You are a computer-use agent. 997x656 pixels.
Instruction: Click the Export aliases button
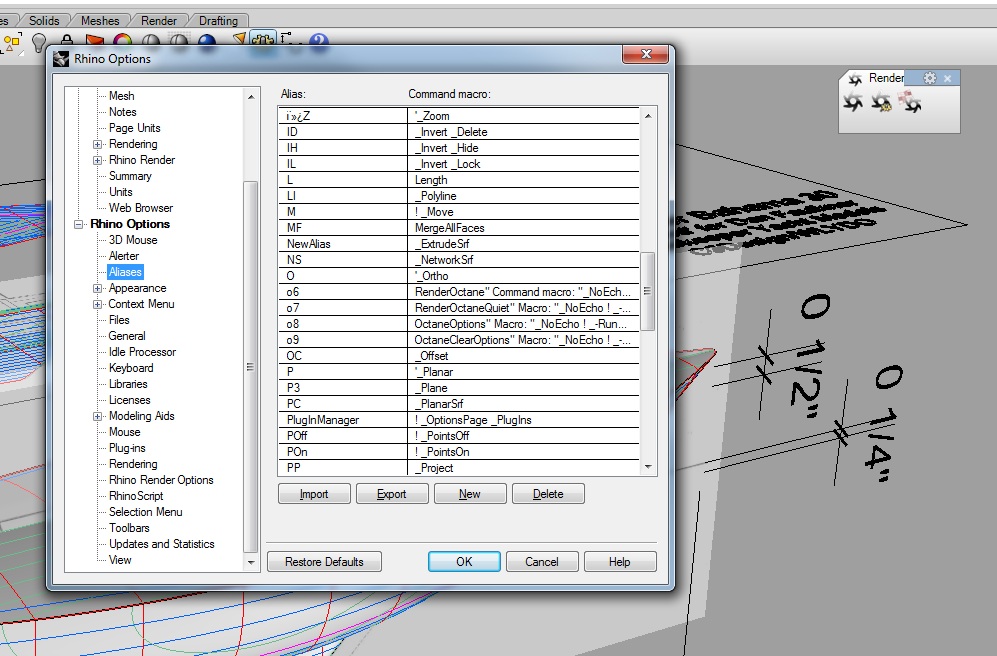tap(392, 494)
